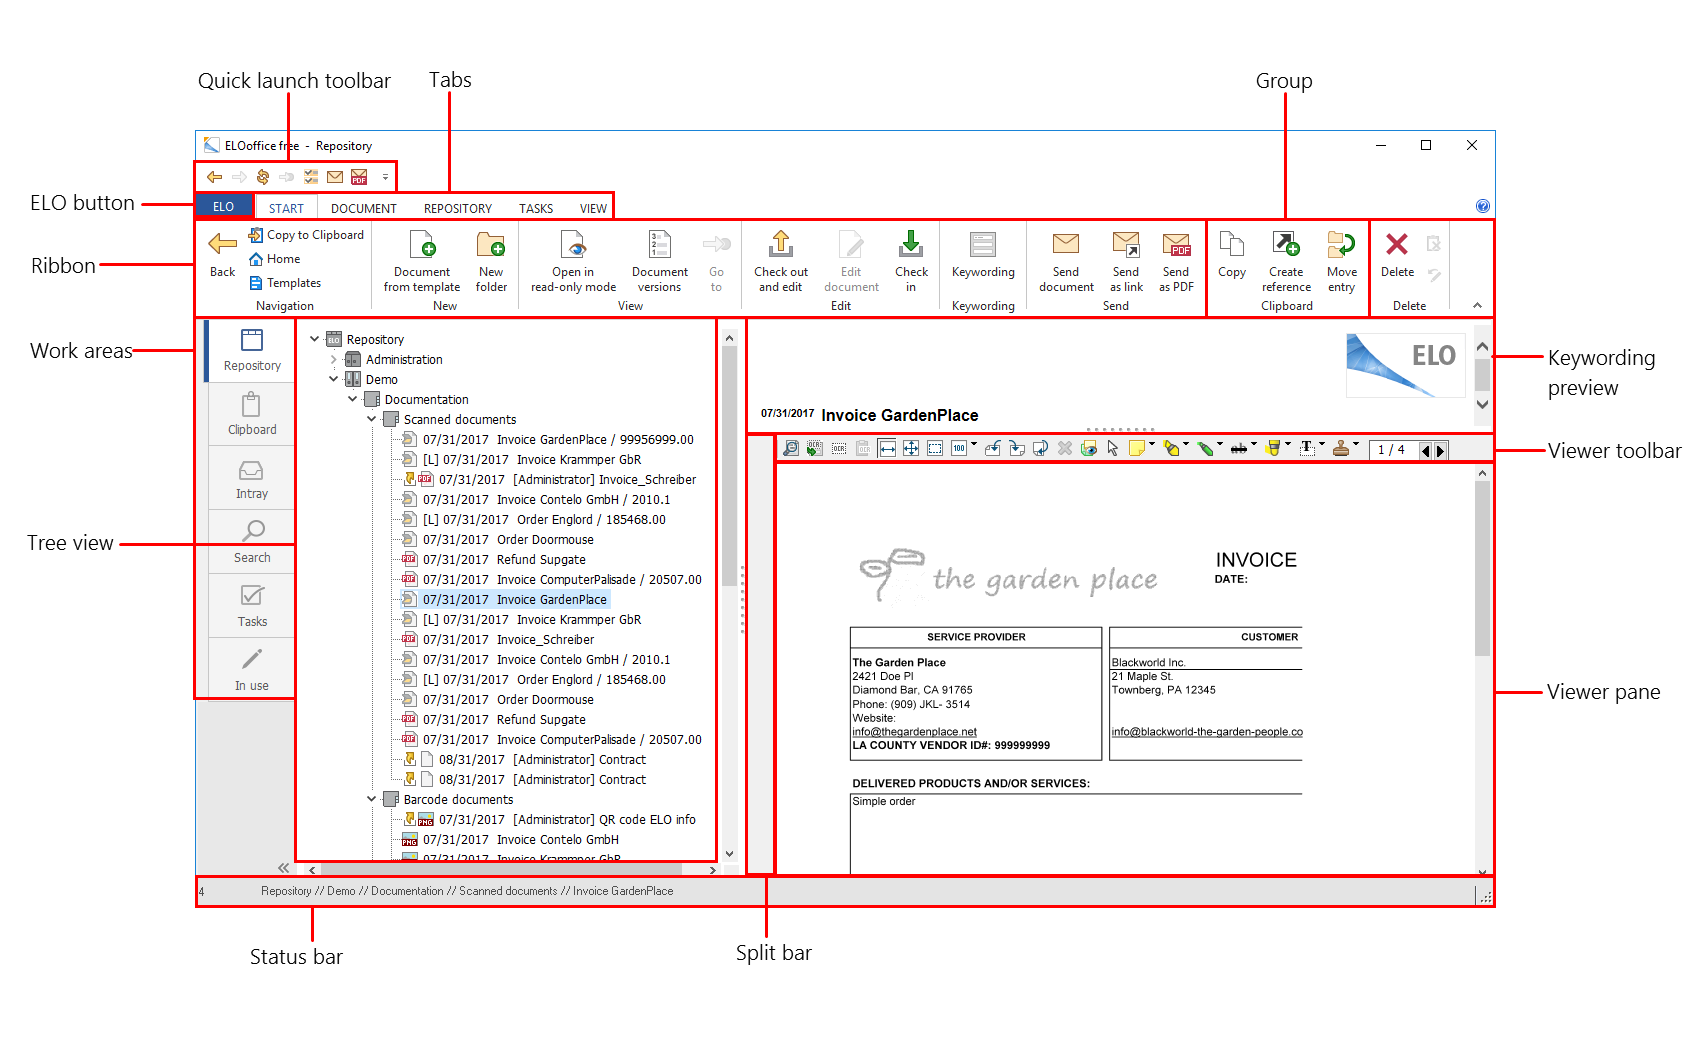Create a New folder
This screenshot has width=1688, height=1046.
[491, 262]
